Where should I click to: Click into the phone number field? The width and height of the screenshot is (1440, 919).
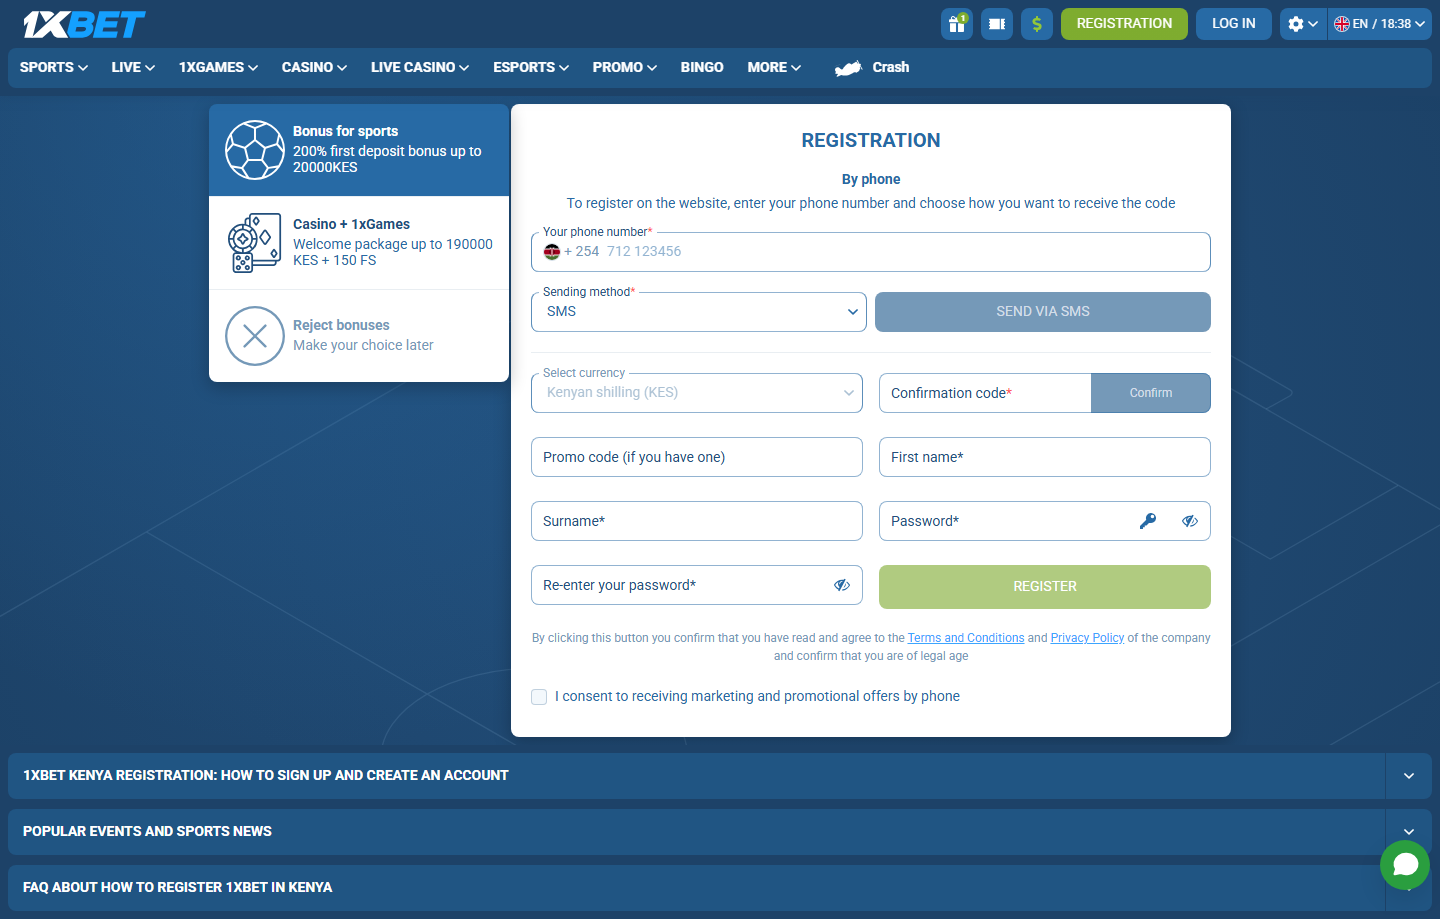point(871,252)
